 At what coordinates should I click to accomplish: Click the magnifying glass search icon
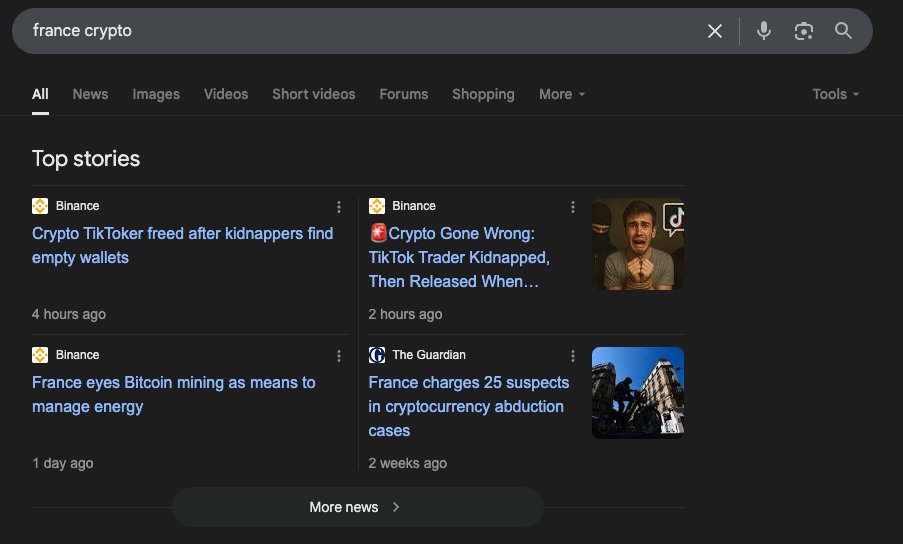click(x=843, y=31)
